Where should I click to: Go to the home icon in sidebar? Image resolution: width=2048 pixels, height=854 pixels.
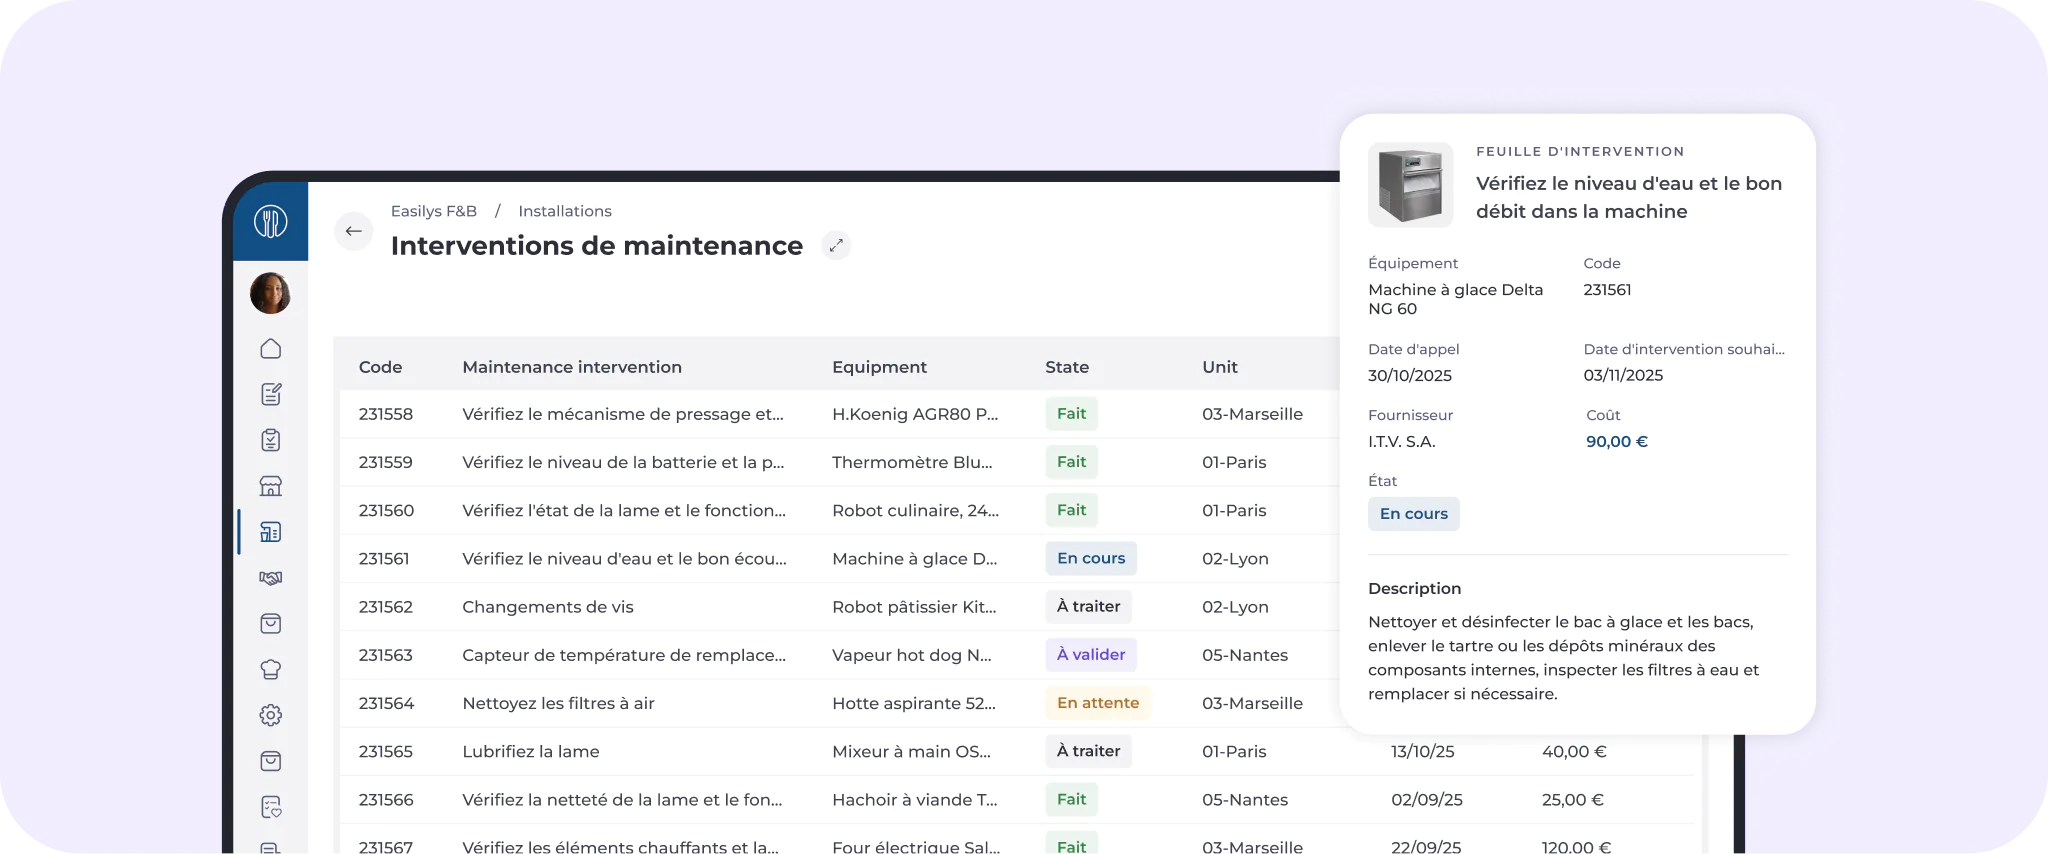270,348
